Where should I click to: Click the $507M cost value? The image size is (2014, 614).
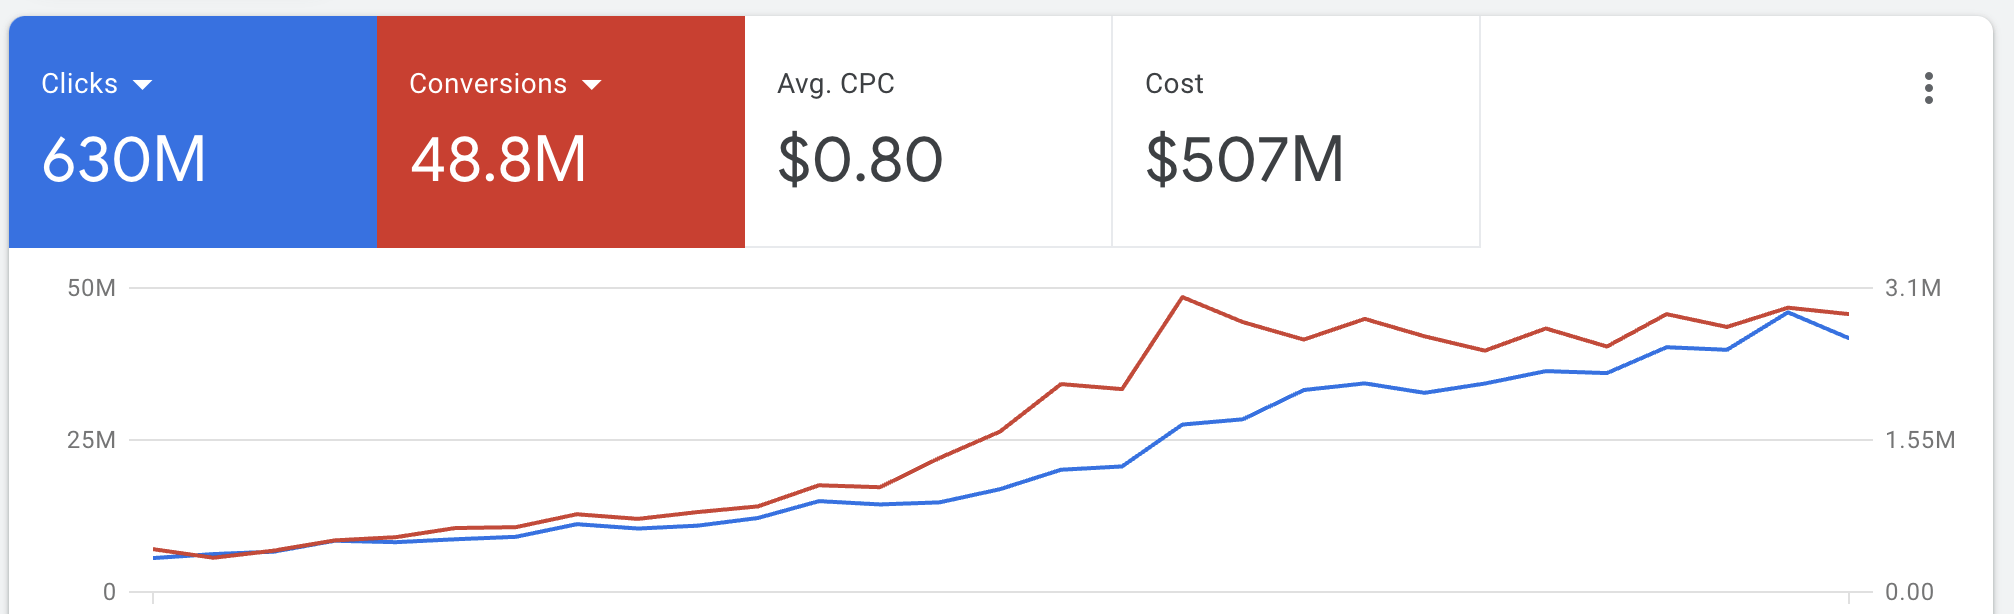(1244, 160)
